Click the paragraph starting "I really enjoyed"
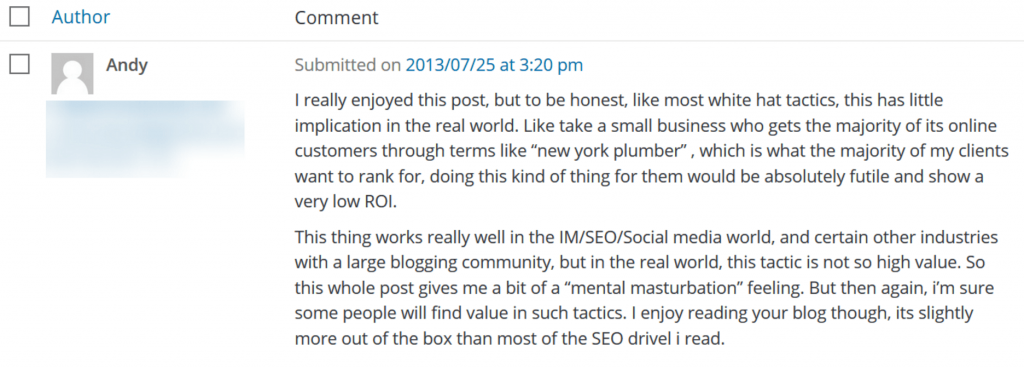Image resolution: width=1024 pixels, height=368 pixels. (652, 151)
